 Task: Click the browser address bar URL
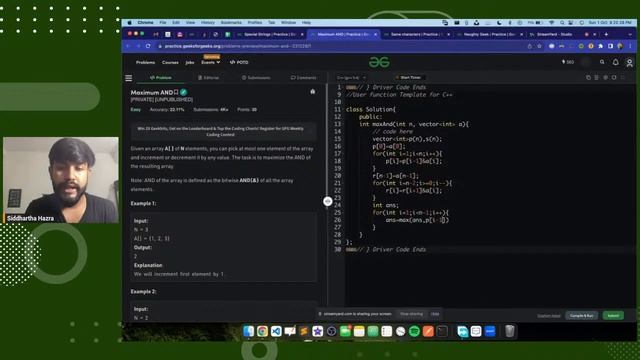tap(238, 46)
